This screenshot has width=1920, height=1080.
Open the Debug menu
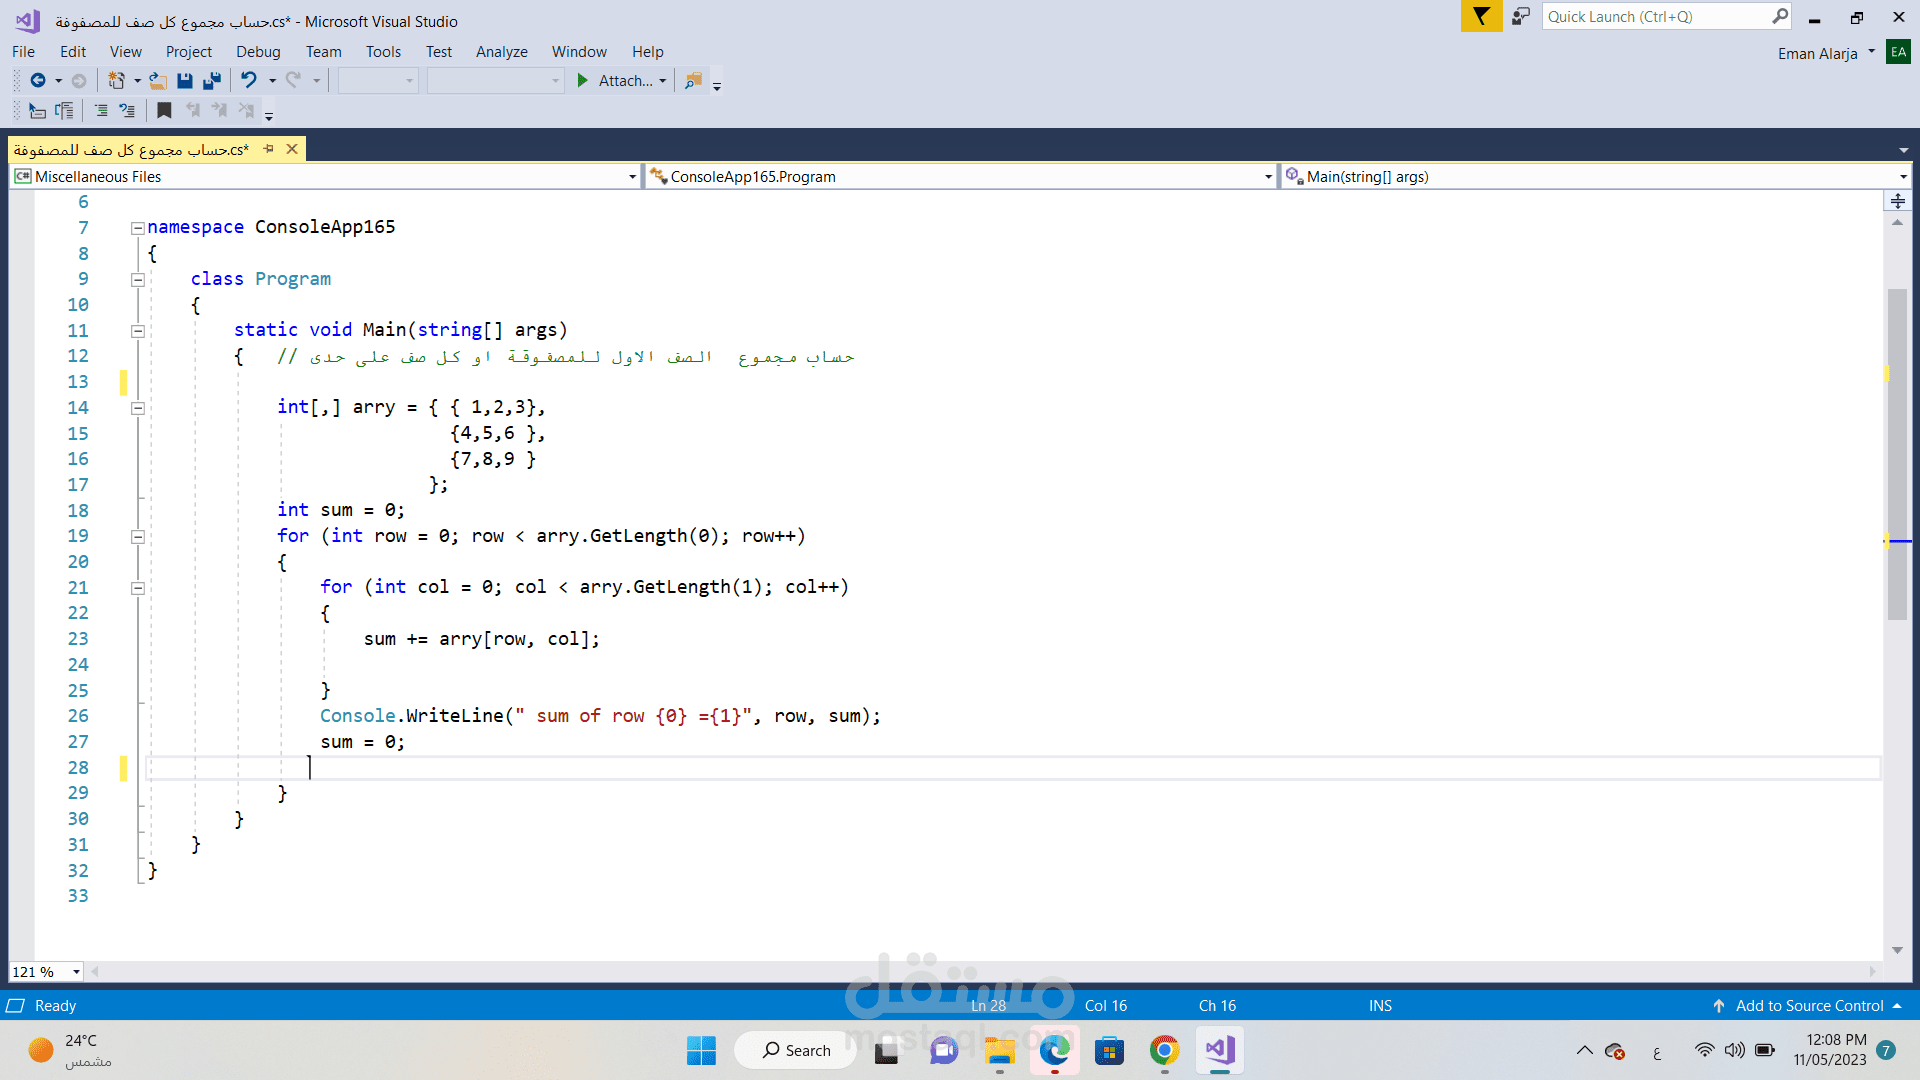[x=258, y=52]
